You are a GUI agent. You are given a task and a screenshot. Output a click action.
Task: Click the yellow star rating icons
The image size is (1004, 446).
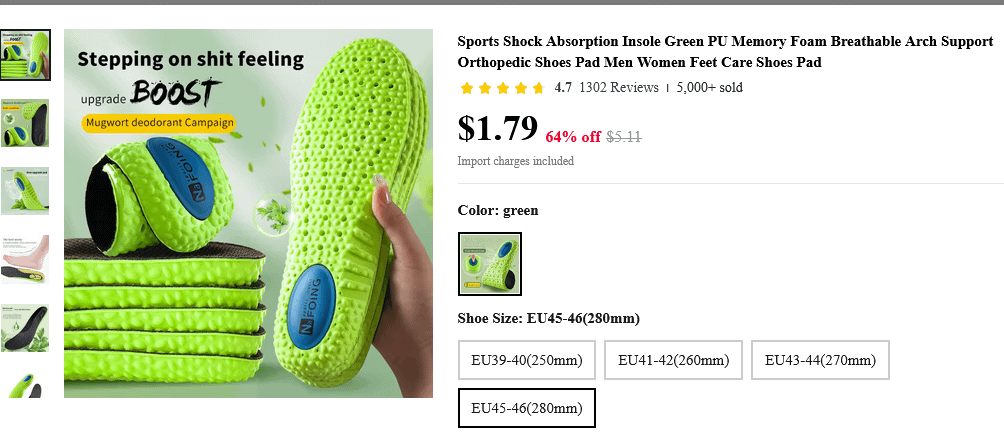[x=502, y=88]
